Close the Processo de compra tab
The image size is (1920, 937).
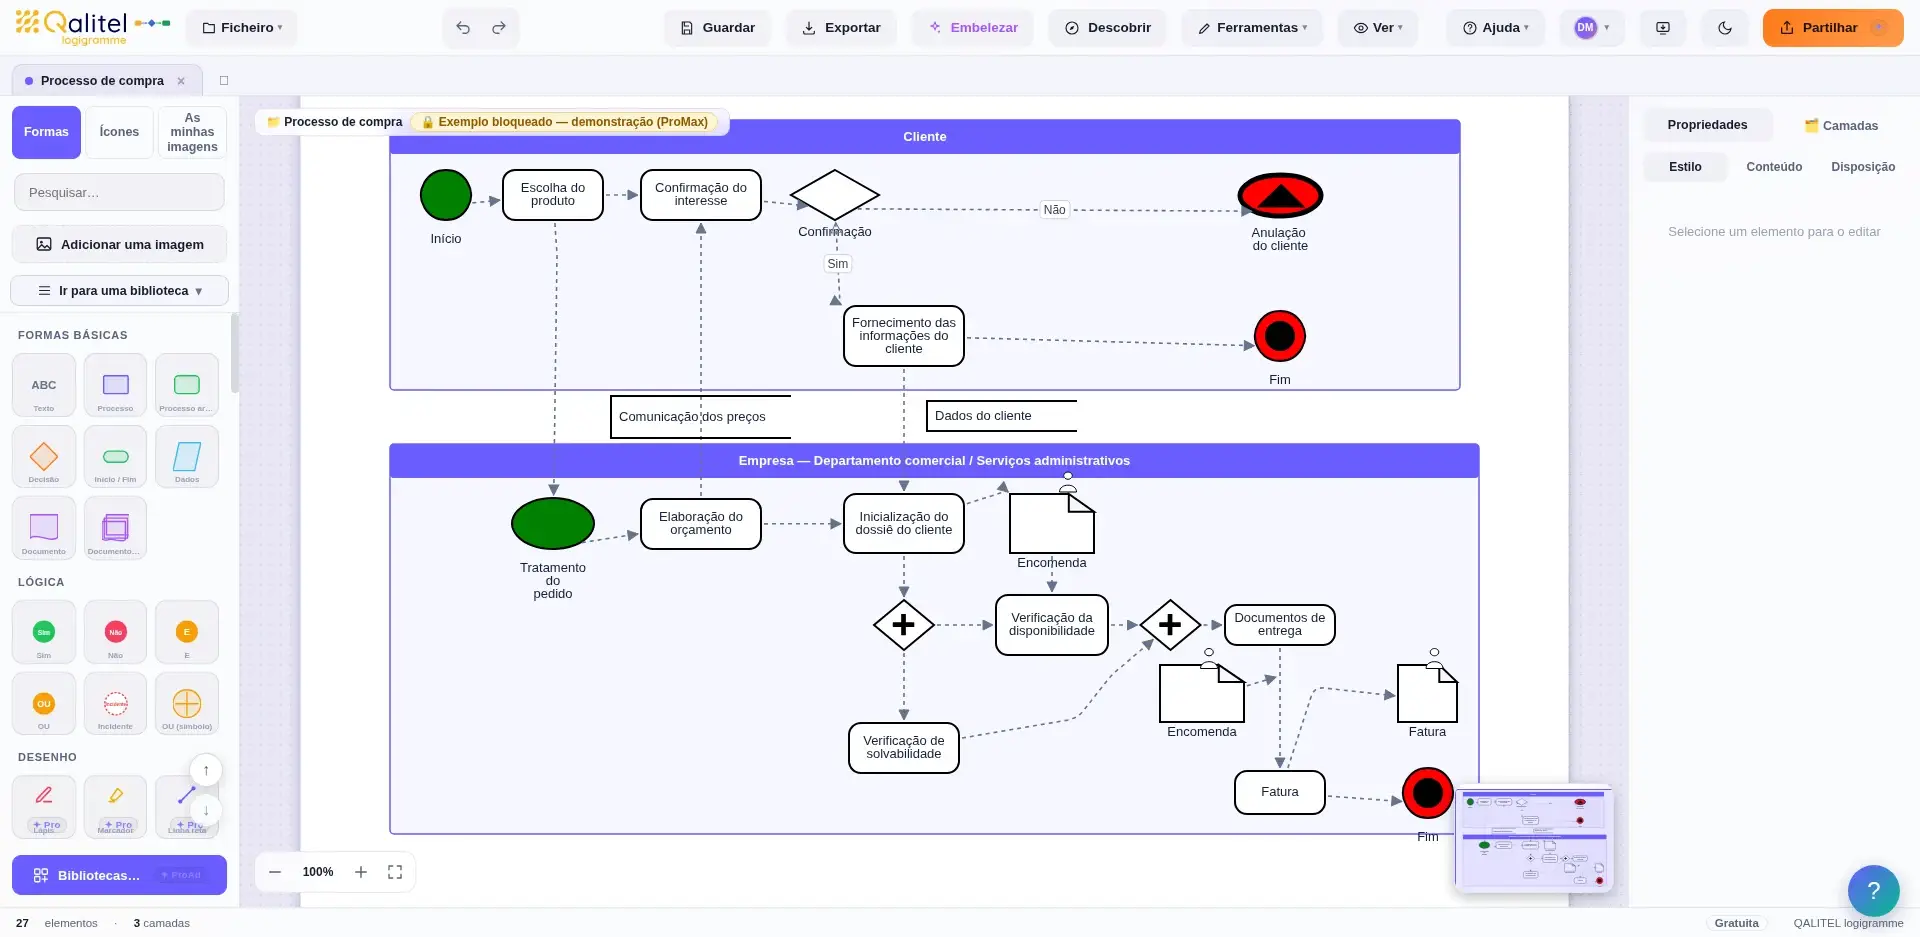pos(181,81)
